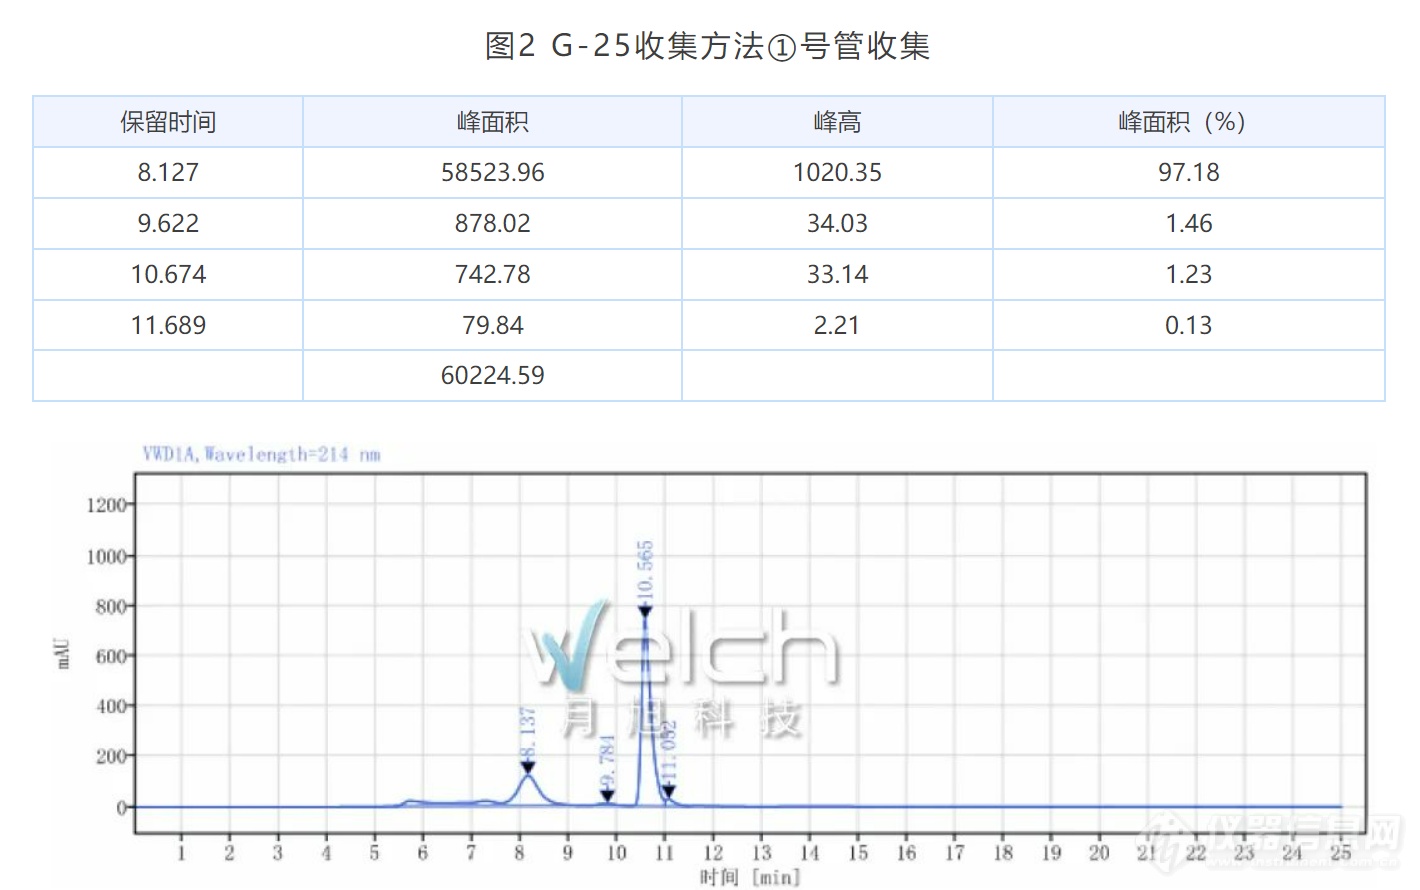Click y-axis tick value 400
This screenshot has height=890, width=1420.
(x=111, y=706)
